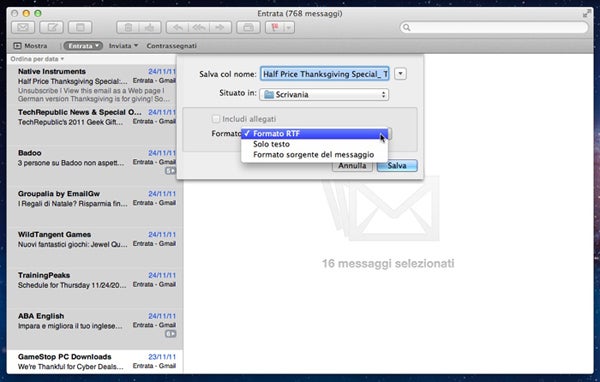The image size is (600, 382).
Task: Toggle full screen via top-right arrows
Action: (x=587, y=14)
